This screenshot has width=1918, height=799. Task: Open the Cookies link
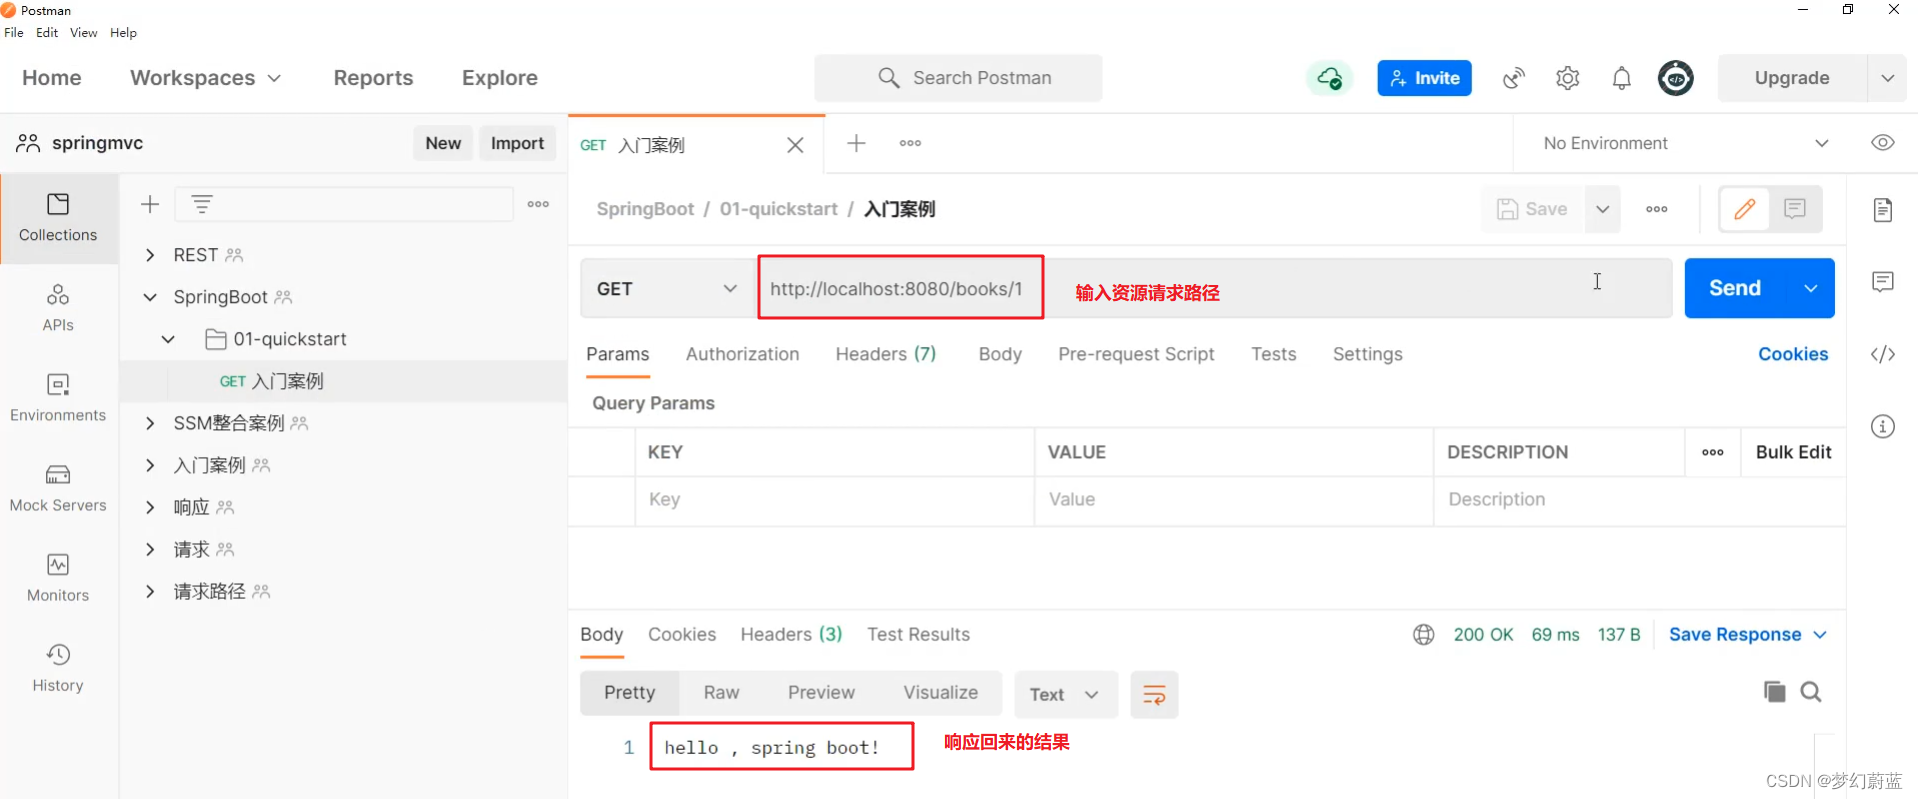(1793, 354)
